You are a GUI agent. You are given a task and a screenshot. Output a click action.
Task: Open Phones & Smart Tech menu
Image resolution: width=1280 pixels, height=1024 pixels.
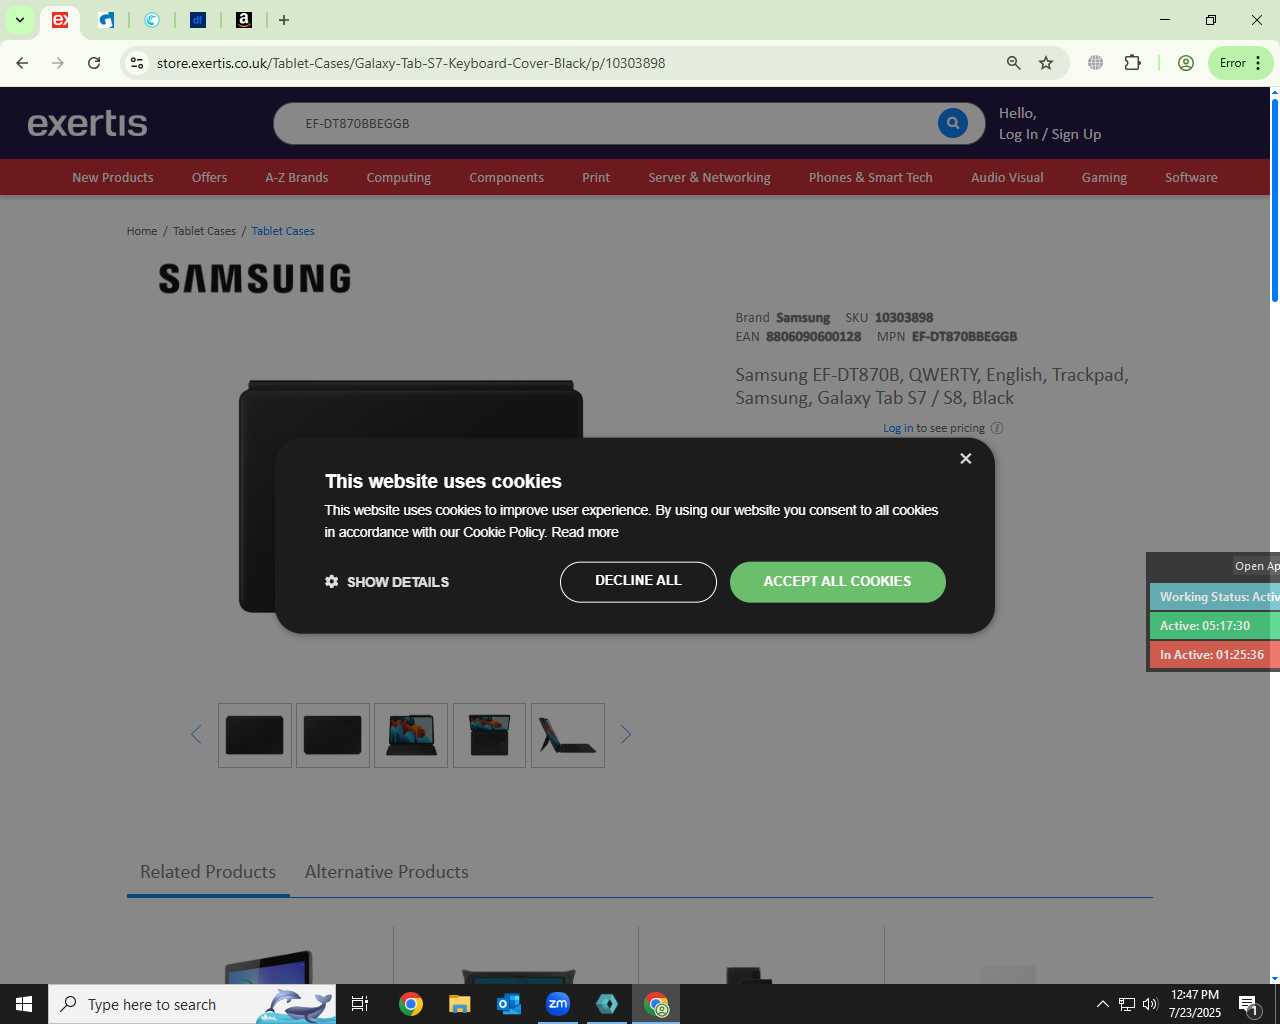click(870, 177)
